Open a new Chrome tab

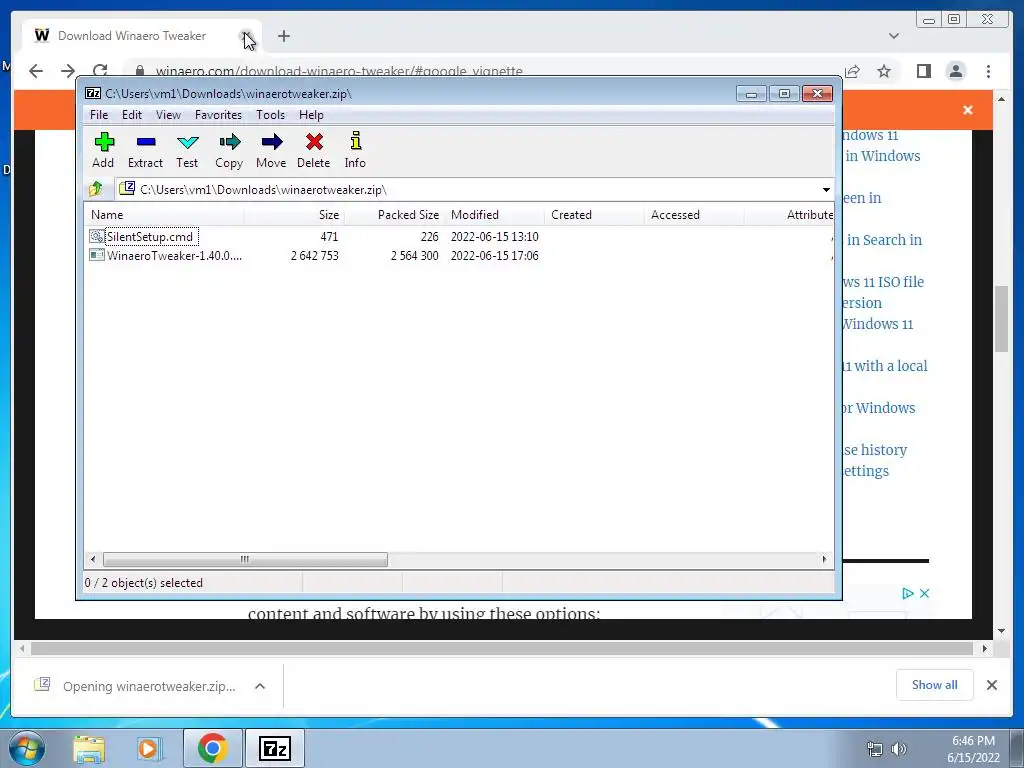tap(283, 36)
